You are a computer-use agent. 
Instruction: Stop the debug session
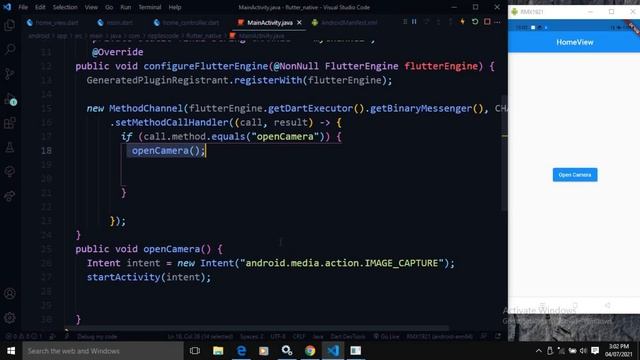pyautogui.click(x=487, y=22)
